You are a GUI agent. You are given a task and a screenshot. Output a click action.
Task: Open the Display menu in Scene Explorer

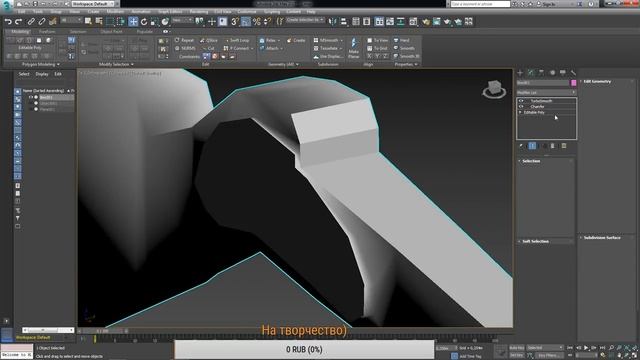(x=42, y=74)
